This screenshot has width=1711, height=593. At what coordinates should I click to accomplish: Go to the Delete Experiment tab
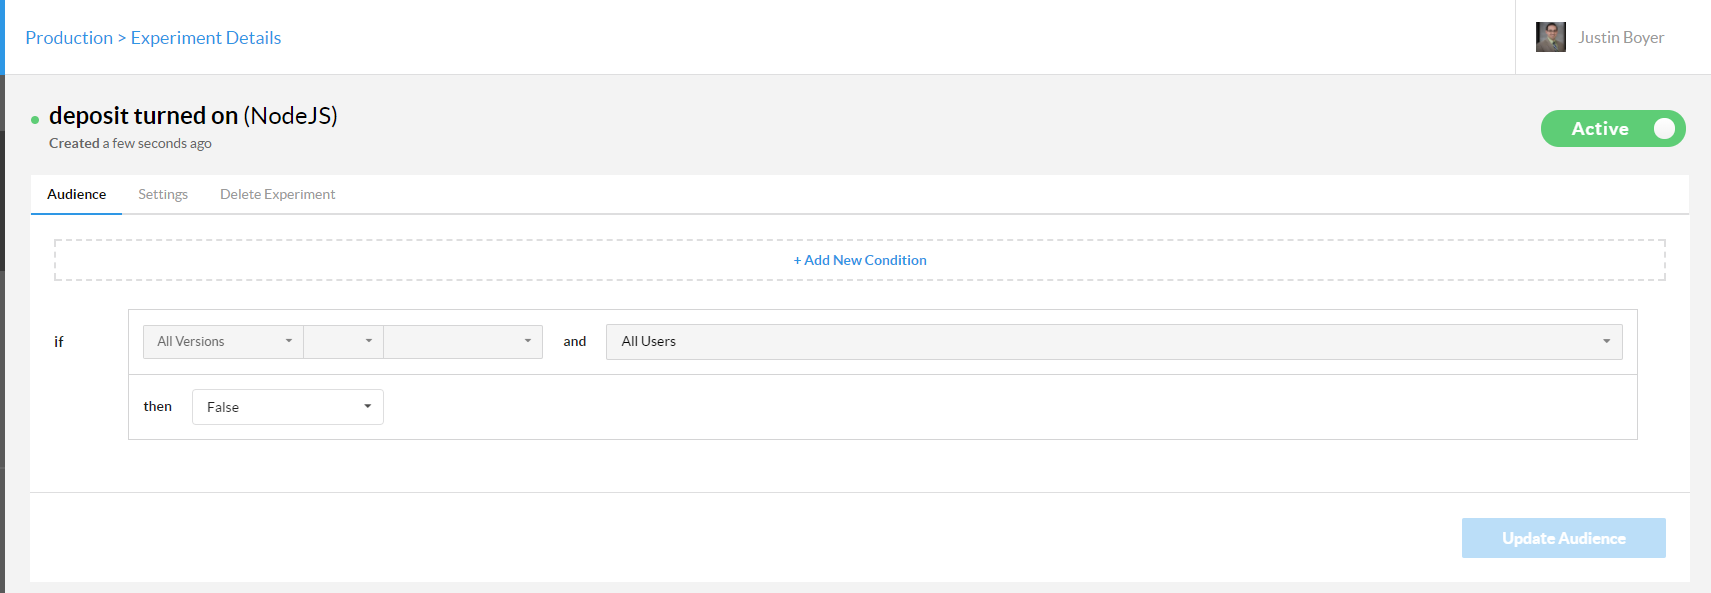tap(277, 194)
